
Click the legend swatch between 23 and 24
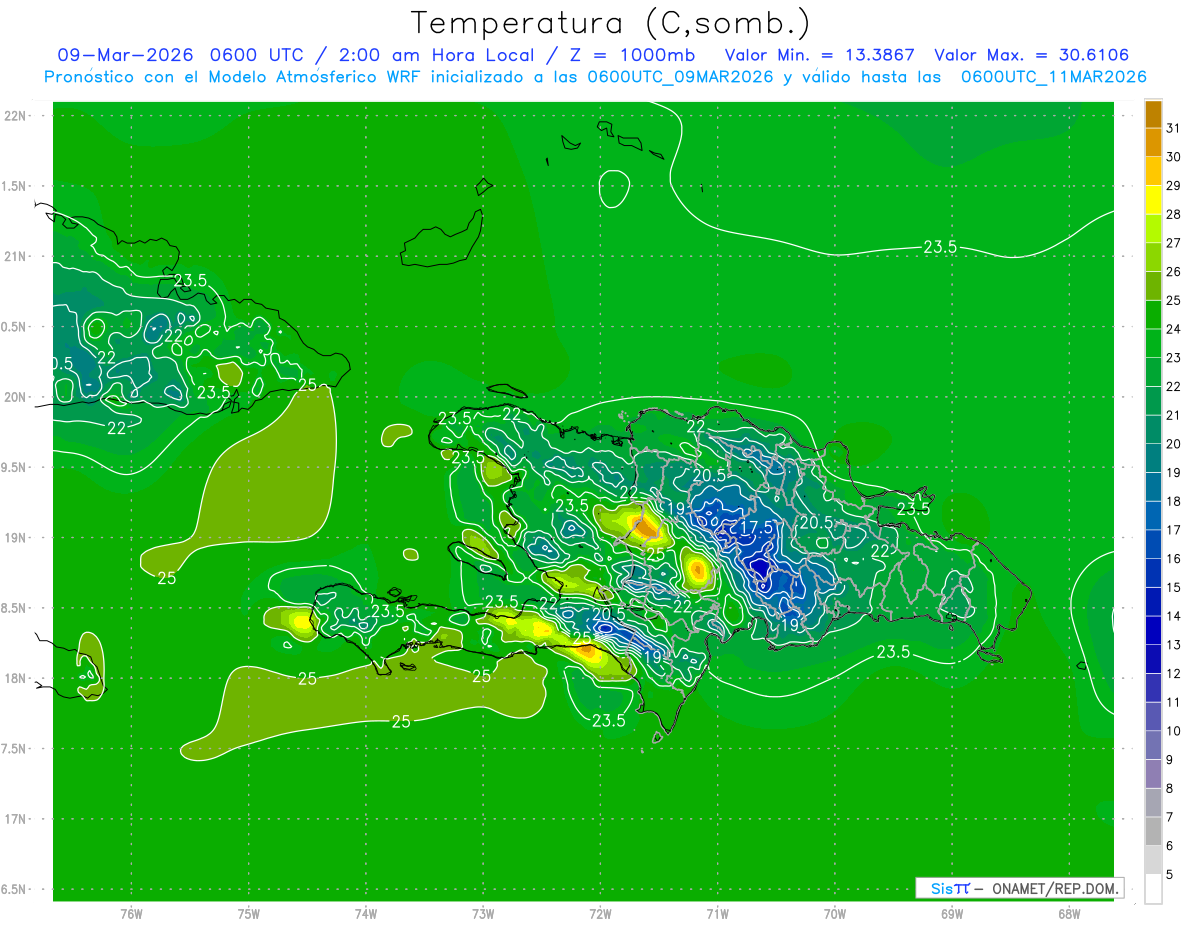pyautogui.click(x=1153, y=344)
